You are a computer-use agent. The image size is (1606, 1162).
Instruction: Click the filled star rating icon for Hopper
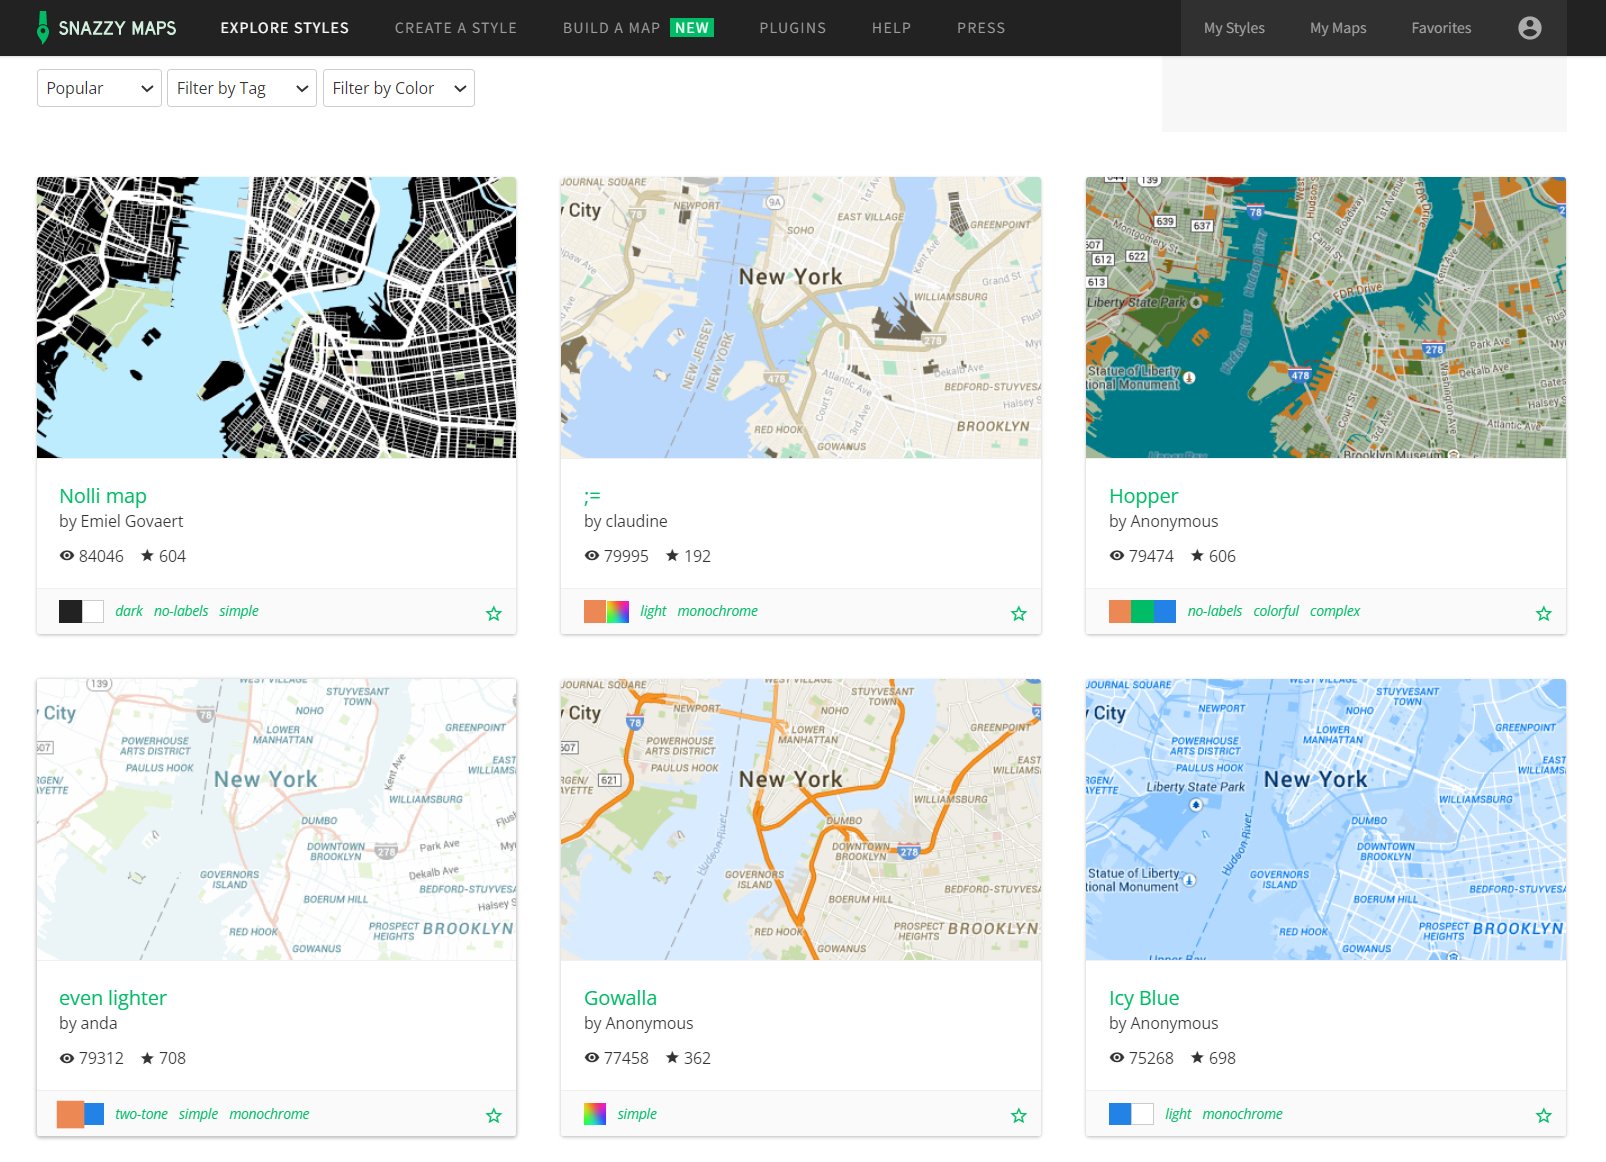tap(1197, 555)
